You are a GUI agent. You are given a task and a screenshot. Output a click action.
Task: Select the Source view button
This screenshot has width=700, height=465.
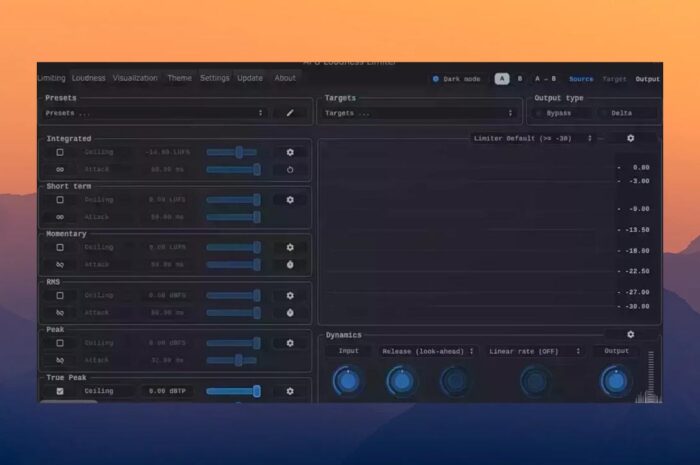pyautogui.click(x=581, y=79)
